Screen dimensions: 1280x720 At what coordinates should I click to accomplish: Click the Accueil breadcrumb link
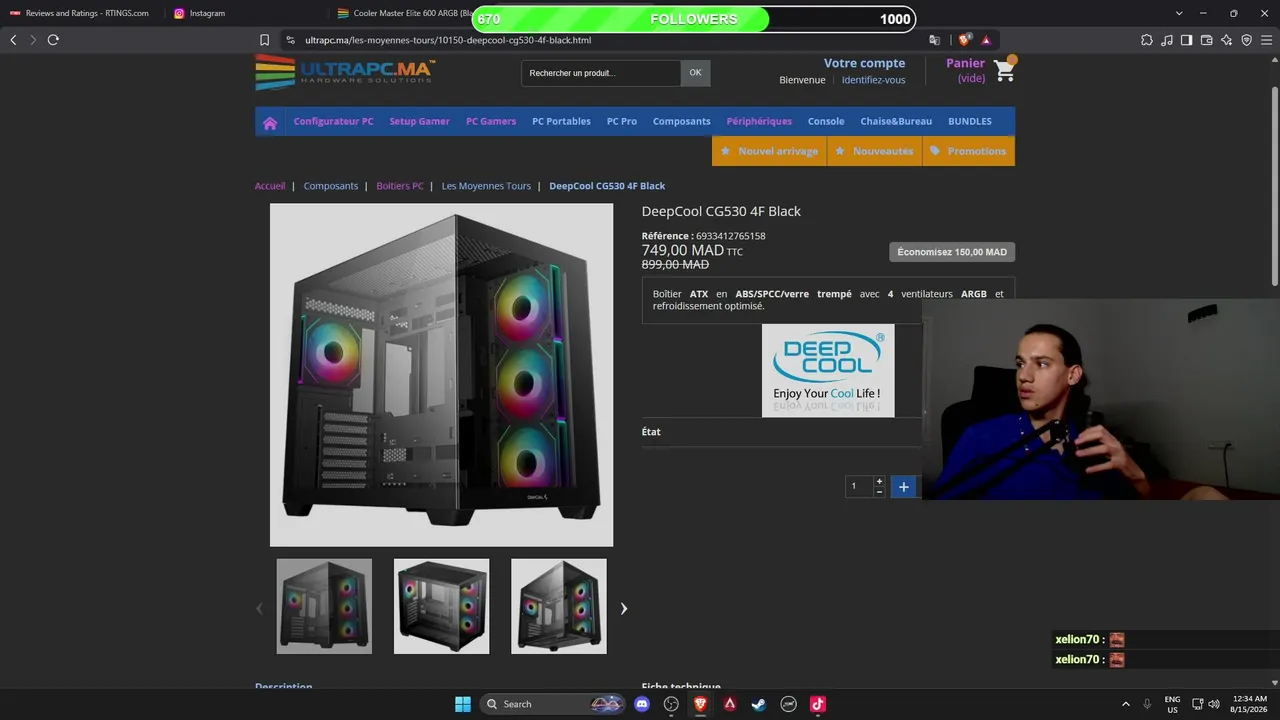click(x=270, y=186)
